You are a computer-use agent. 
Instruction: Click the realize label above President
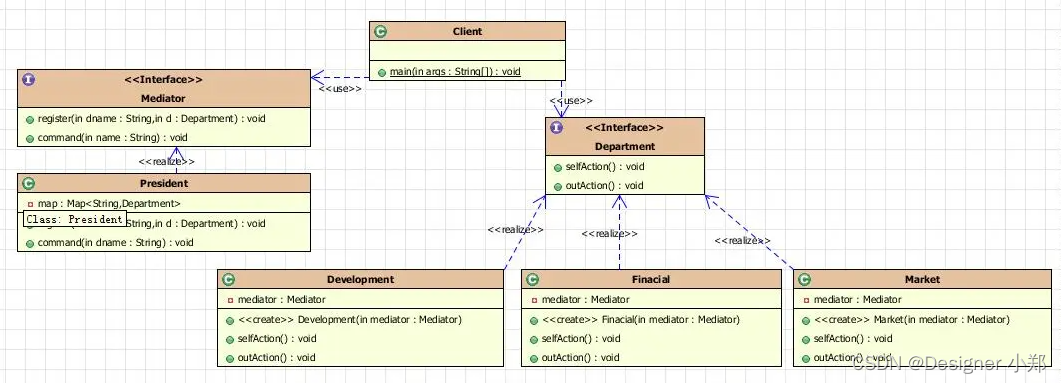(166, 162)
